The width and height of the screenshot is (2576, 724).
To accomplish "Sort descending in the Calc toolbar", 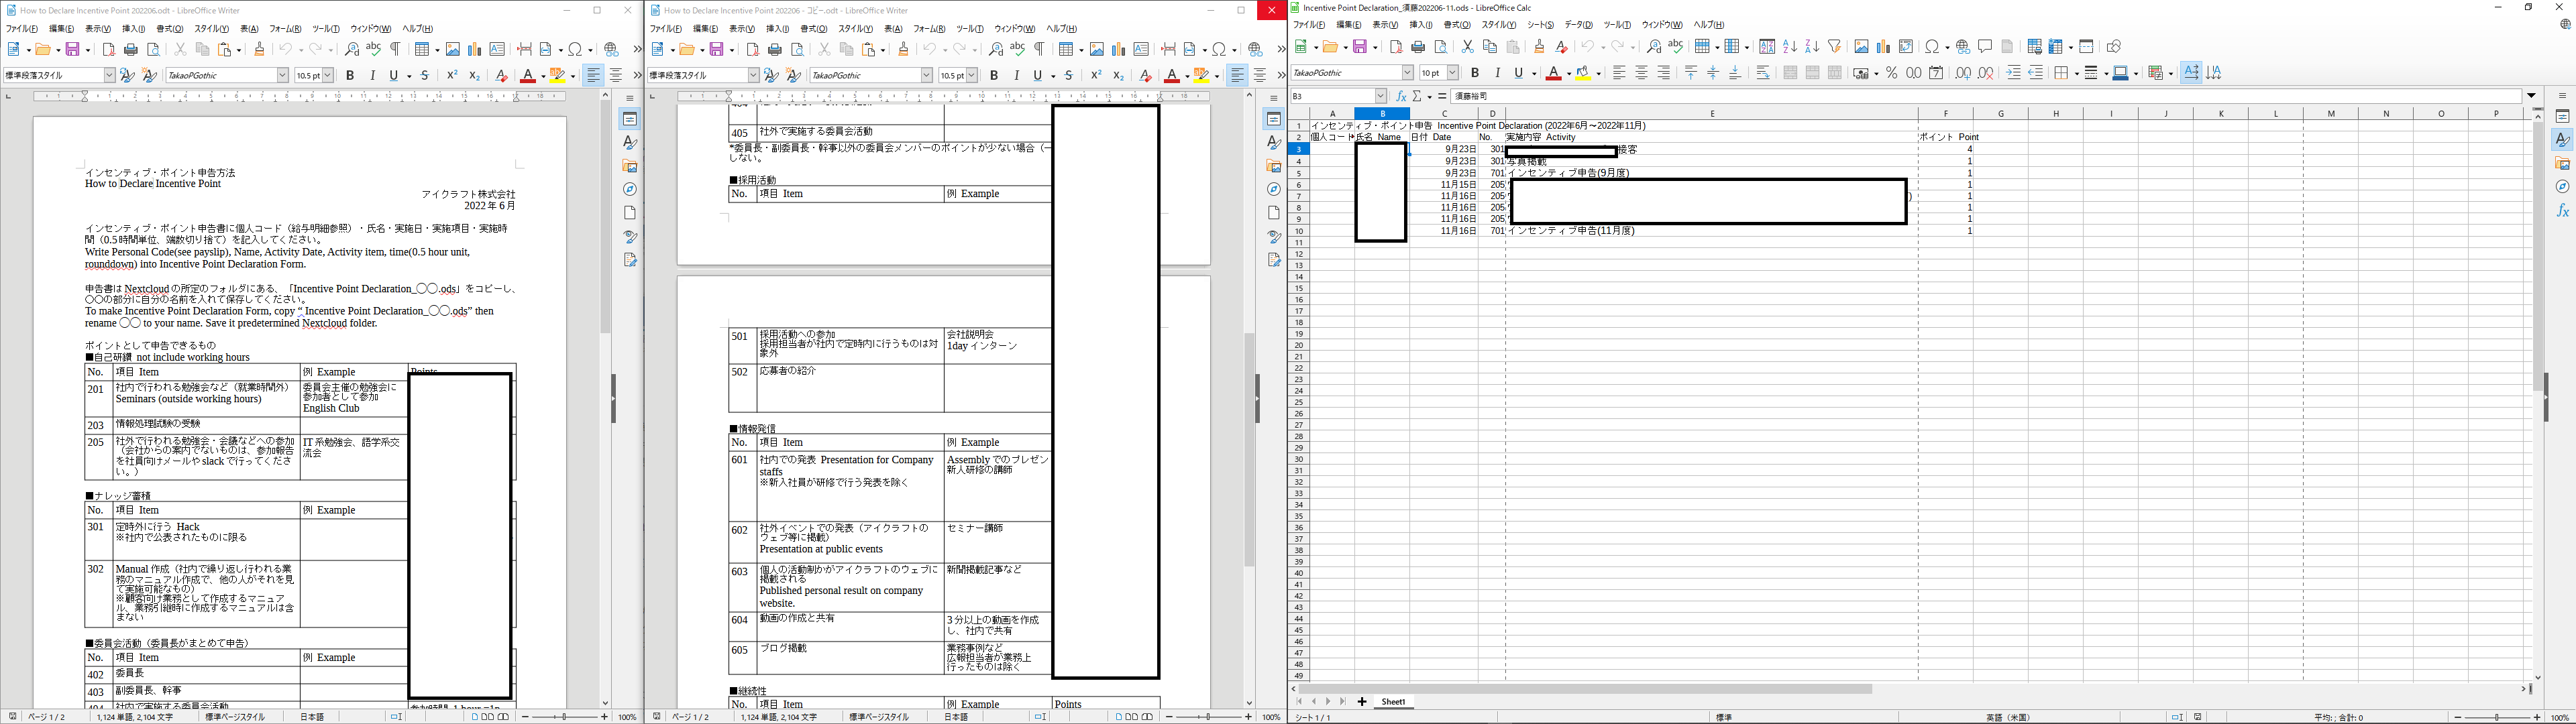I will (x=1812, y=47).
